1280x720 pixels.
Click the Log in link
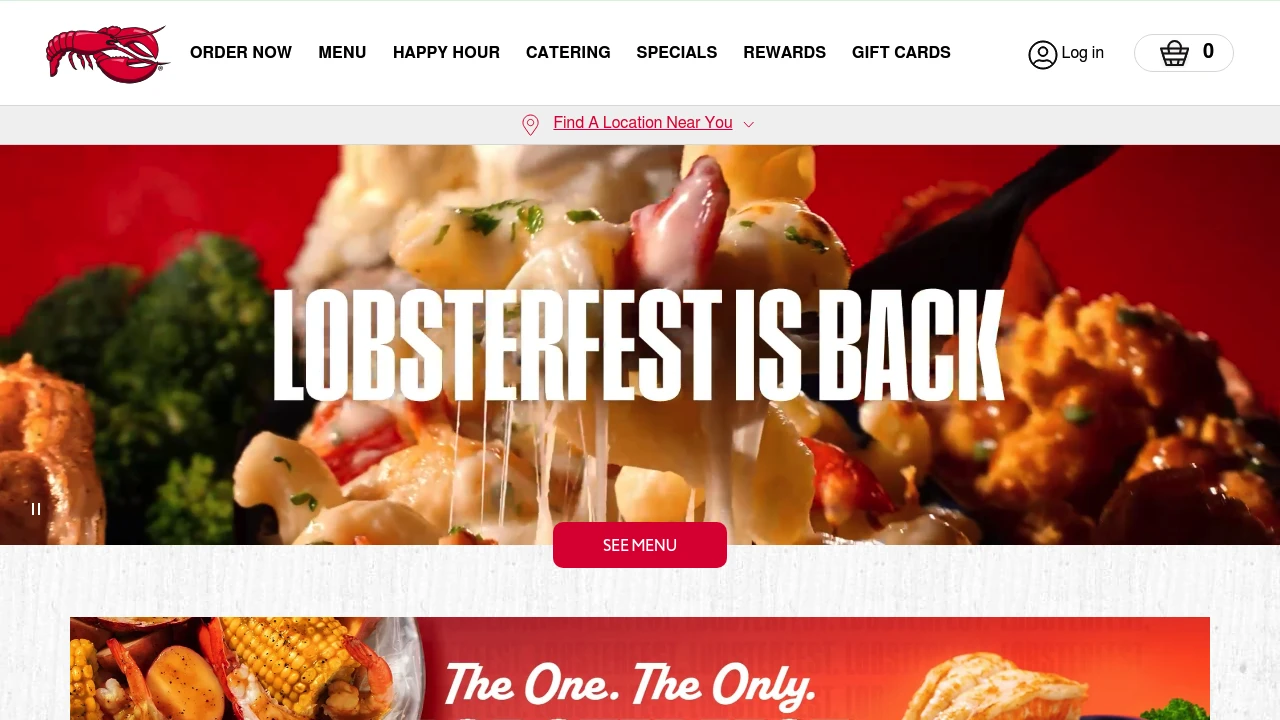point(1083,53)
